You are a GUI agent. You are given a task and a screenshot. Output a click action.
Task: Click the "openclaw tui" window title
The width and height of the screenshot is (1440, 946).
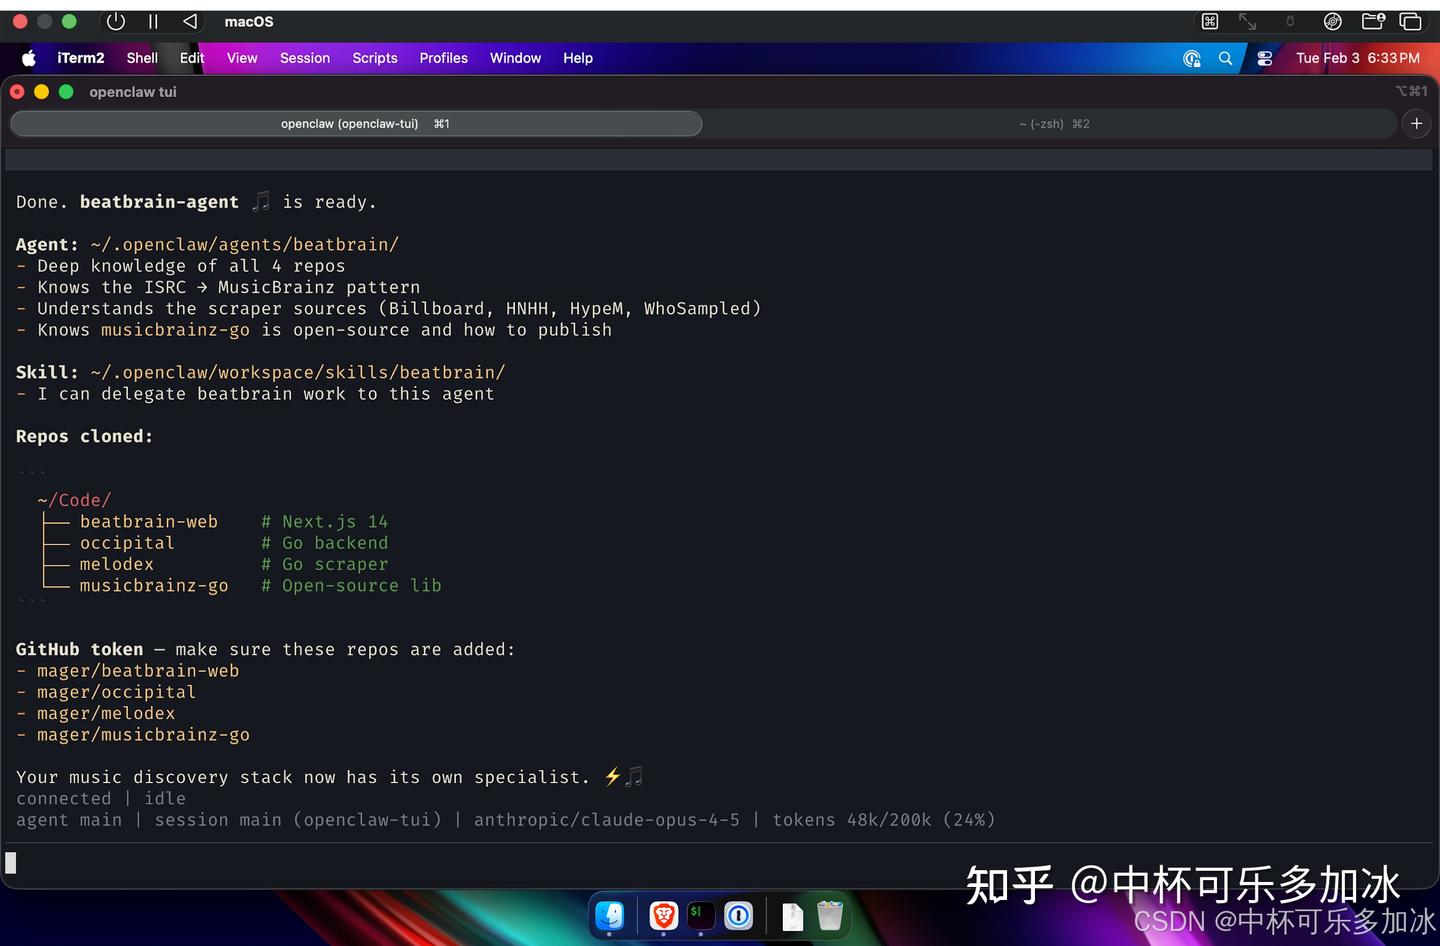coord(133,92)
